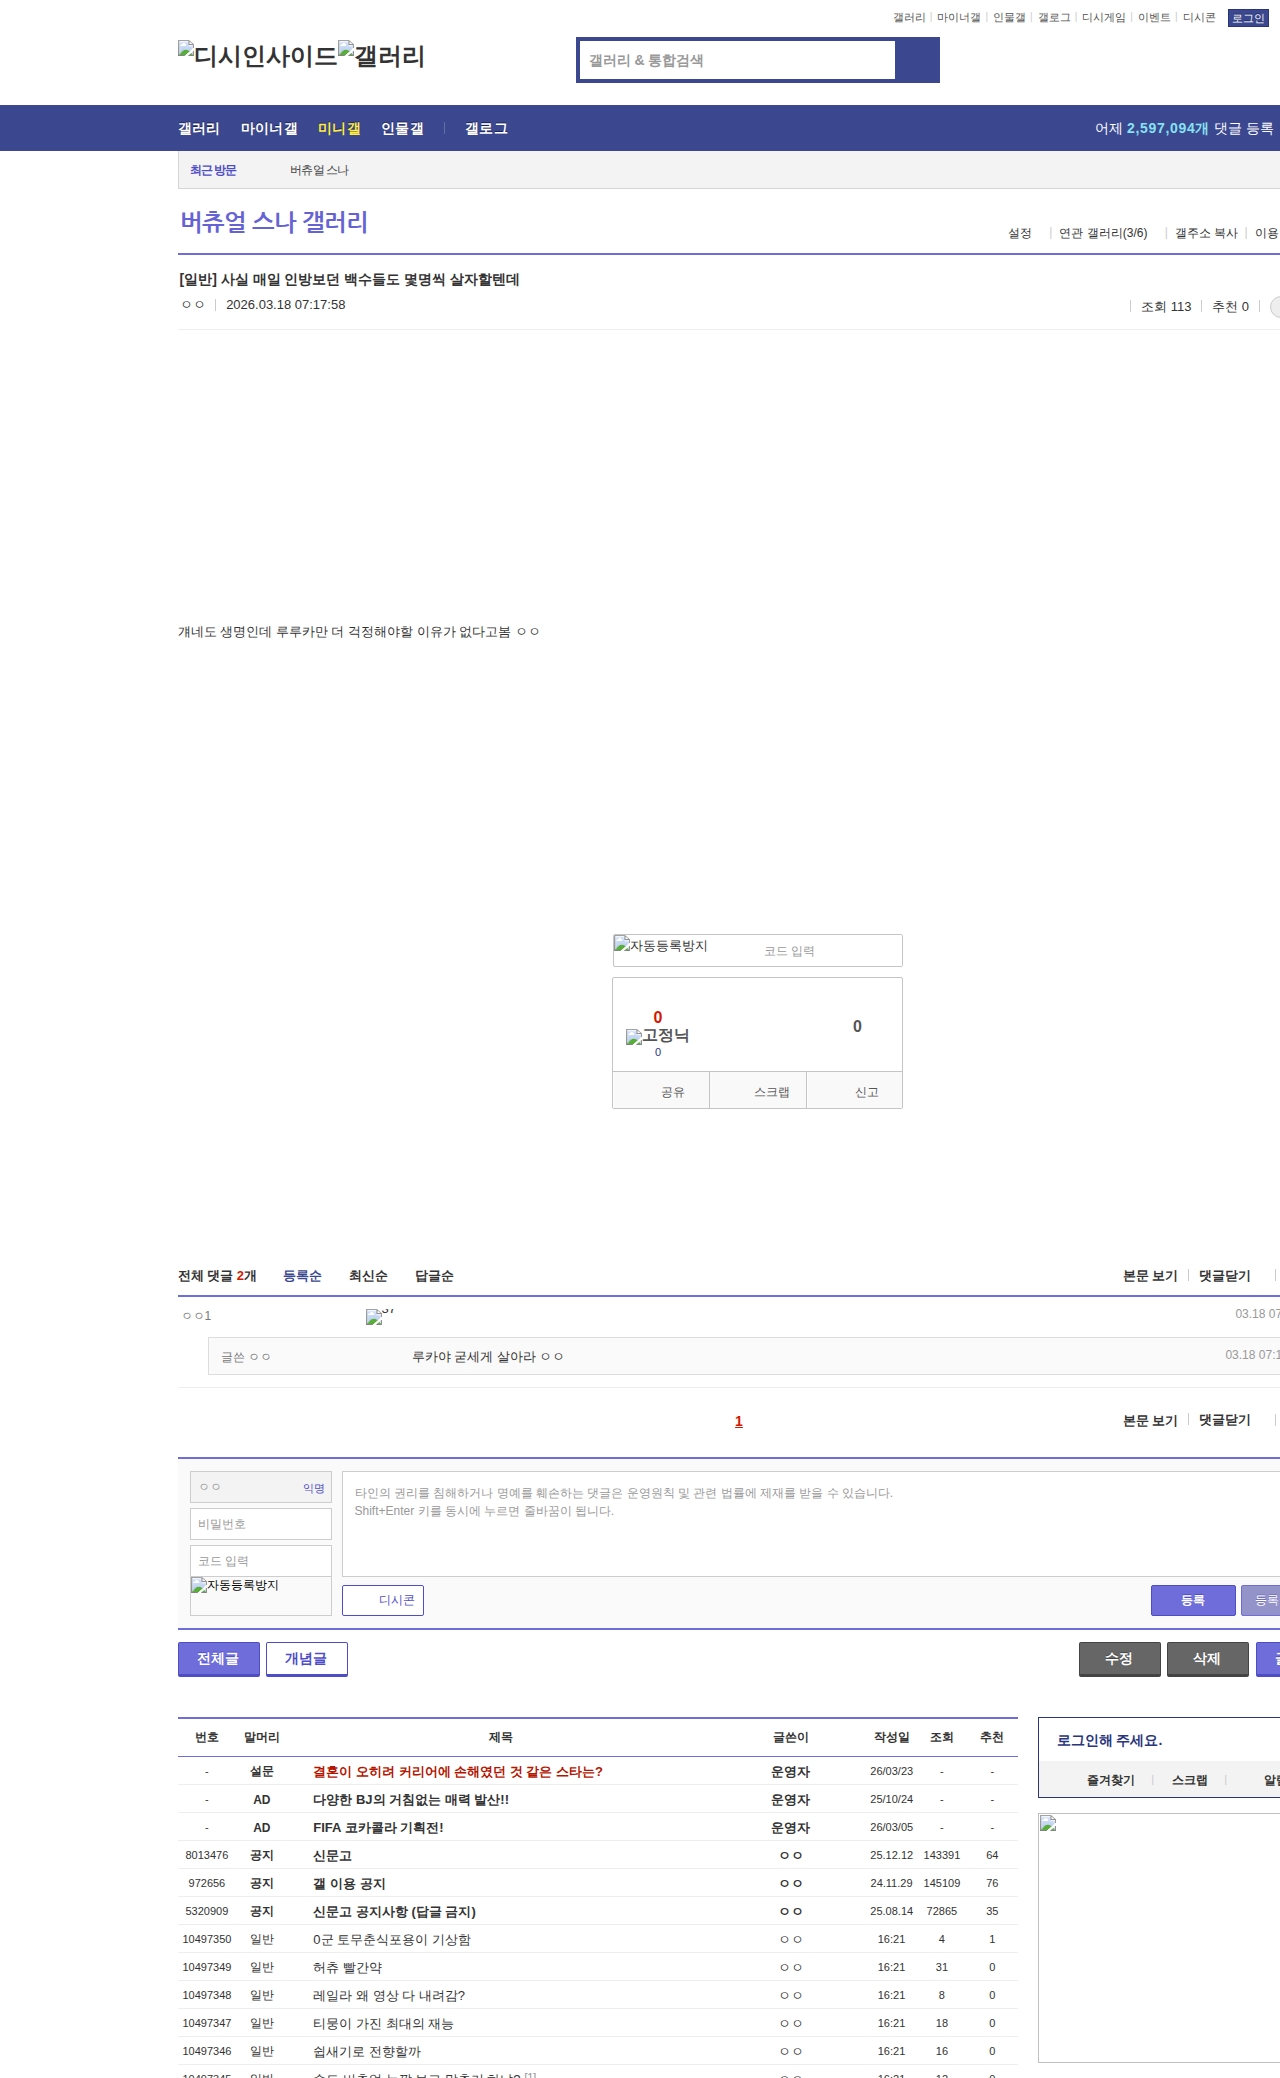Expand the 연관 갤러리(3/6) list
Screen dimensions: 1280x2078
click(x=1103, y=233)
